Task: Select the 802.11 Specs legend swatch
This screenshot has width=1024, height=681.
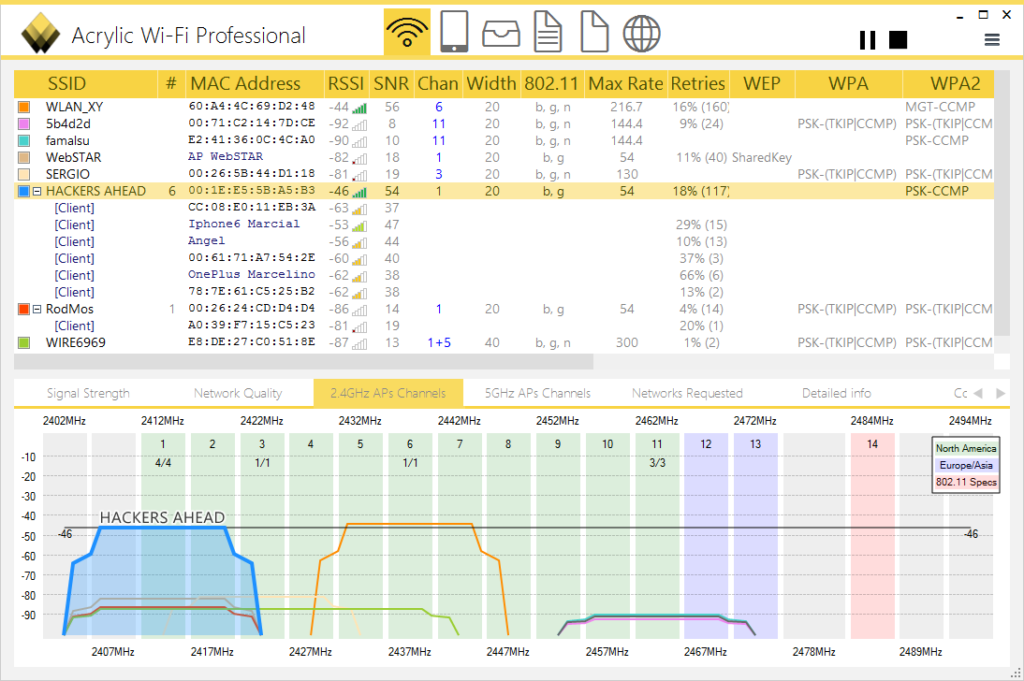Action: click(x=964, y=480)
